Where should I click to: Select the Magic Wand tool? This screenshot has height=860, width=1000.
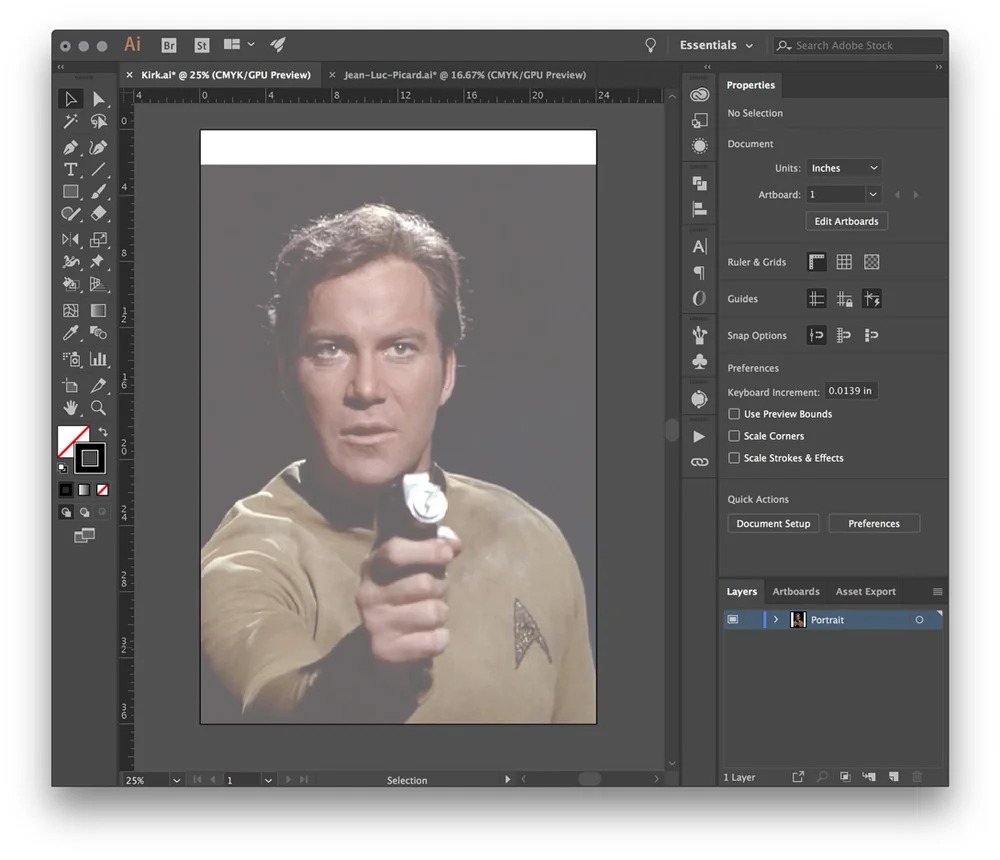pyautogui.click(x=69, y=121)
